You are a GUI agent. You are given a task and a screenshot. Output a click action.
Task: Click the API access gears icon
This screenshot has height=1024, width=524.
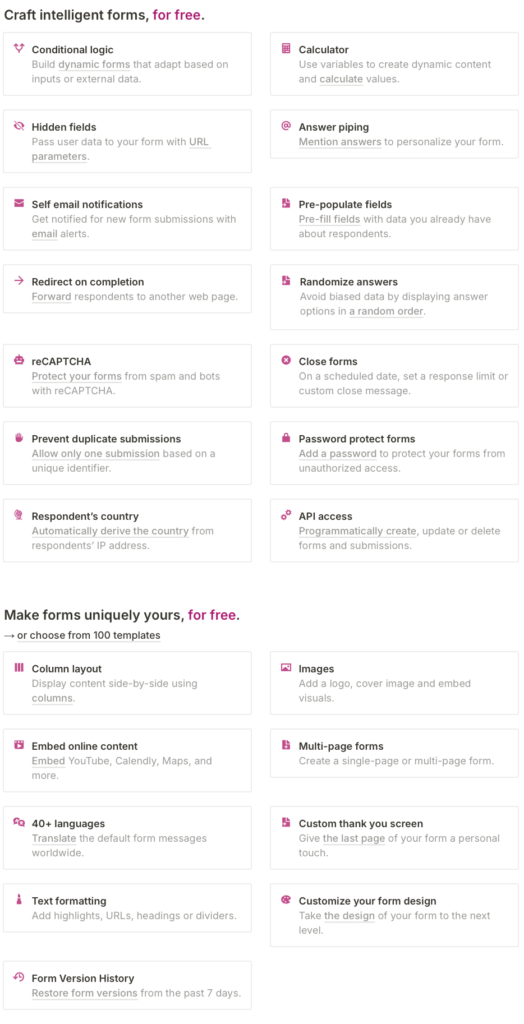coord(286,515)
